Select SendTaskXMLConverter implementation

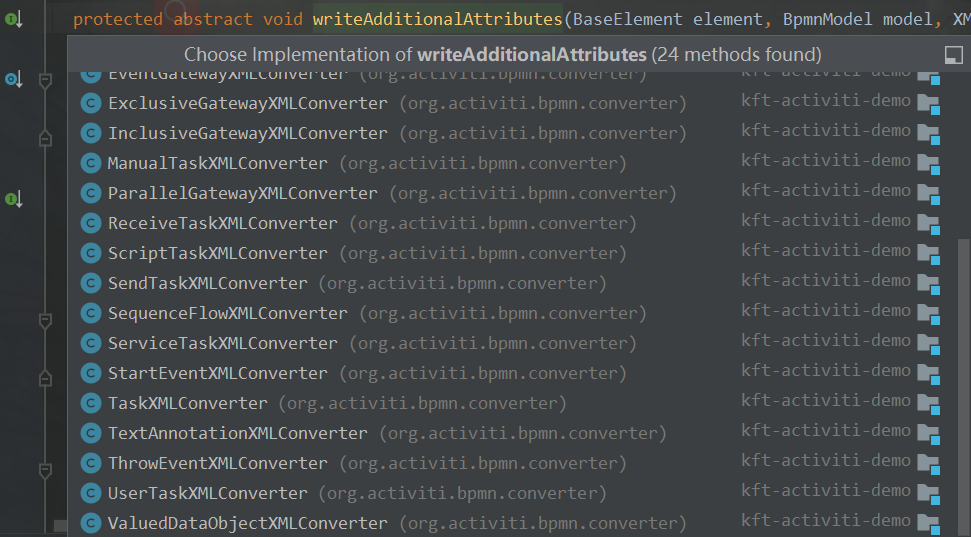point(514,283)
